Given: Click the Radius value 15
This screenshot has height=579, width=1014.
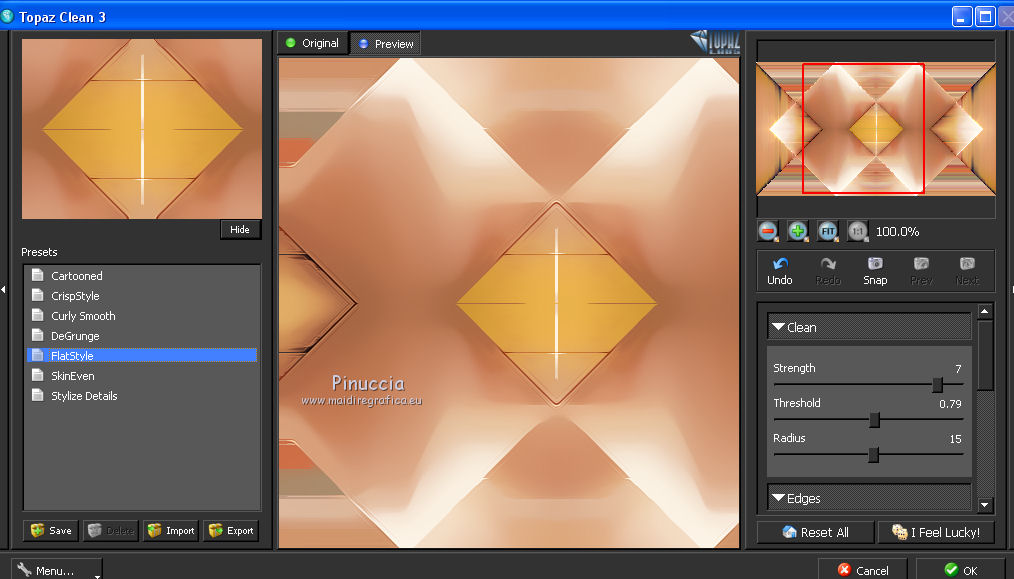Looking at the screenshot, I should click(x=955, y=439).
